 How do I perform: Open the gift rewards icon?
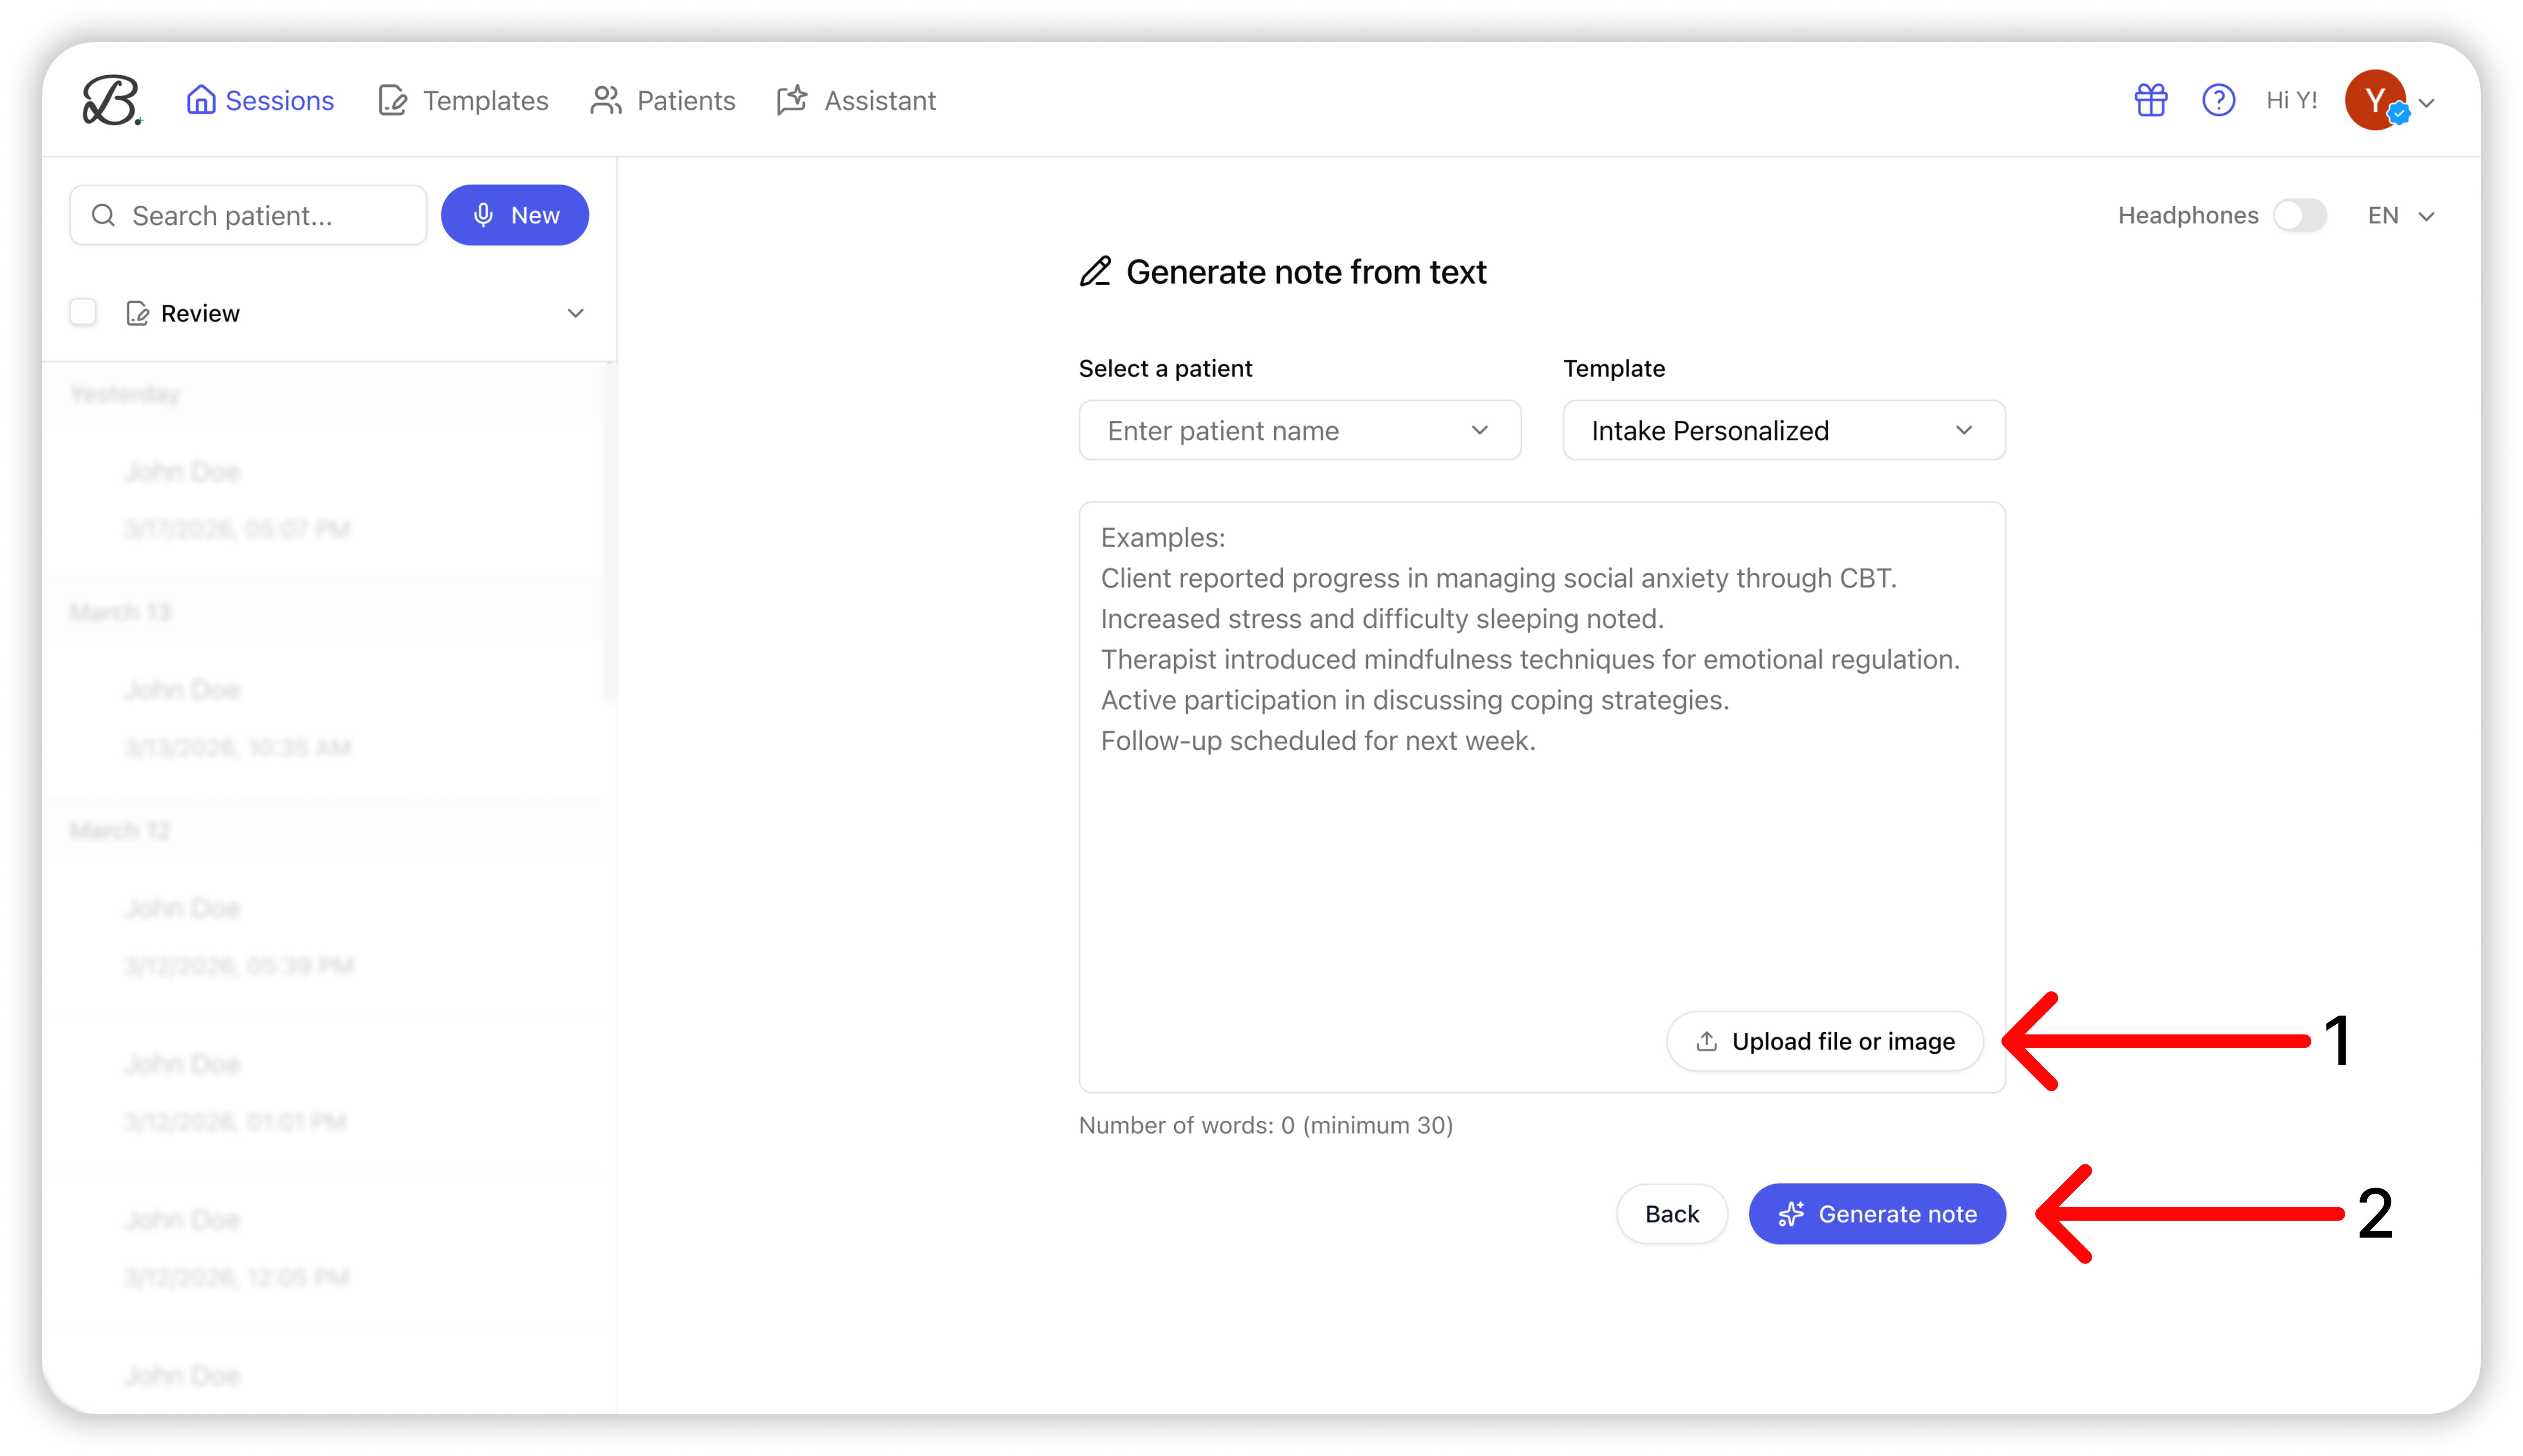[x=2150, y=100]
